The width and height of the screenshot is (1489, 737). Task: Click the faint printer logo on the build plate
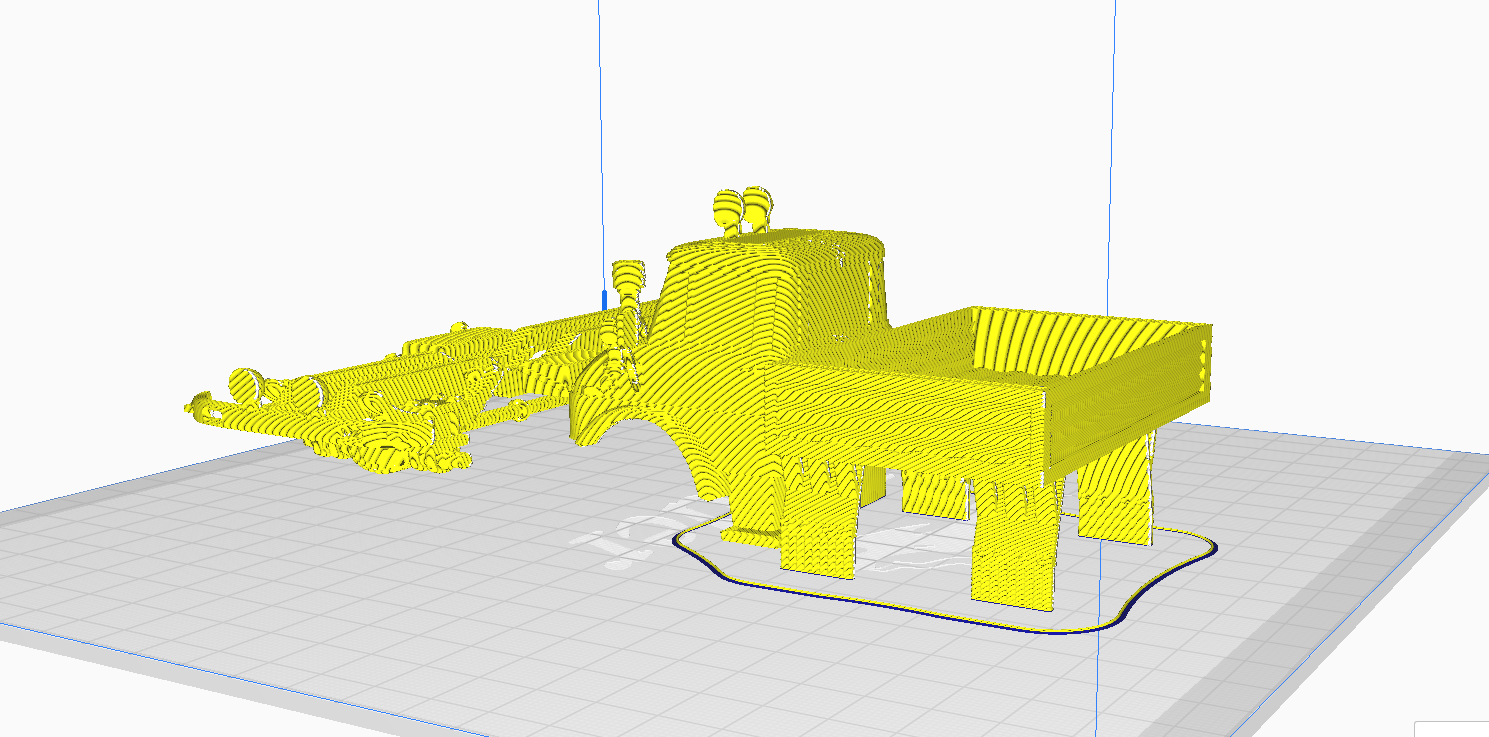(x=620, y=543)
